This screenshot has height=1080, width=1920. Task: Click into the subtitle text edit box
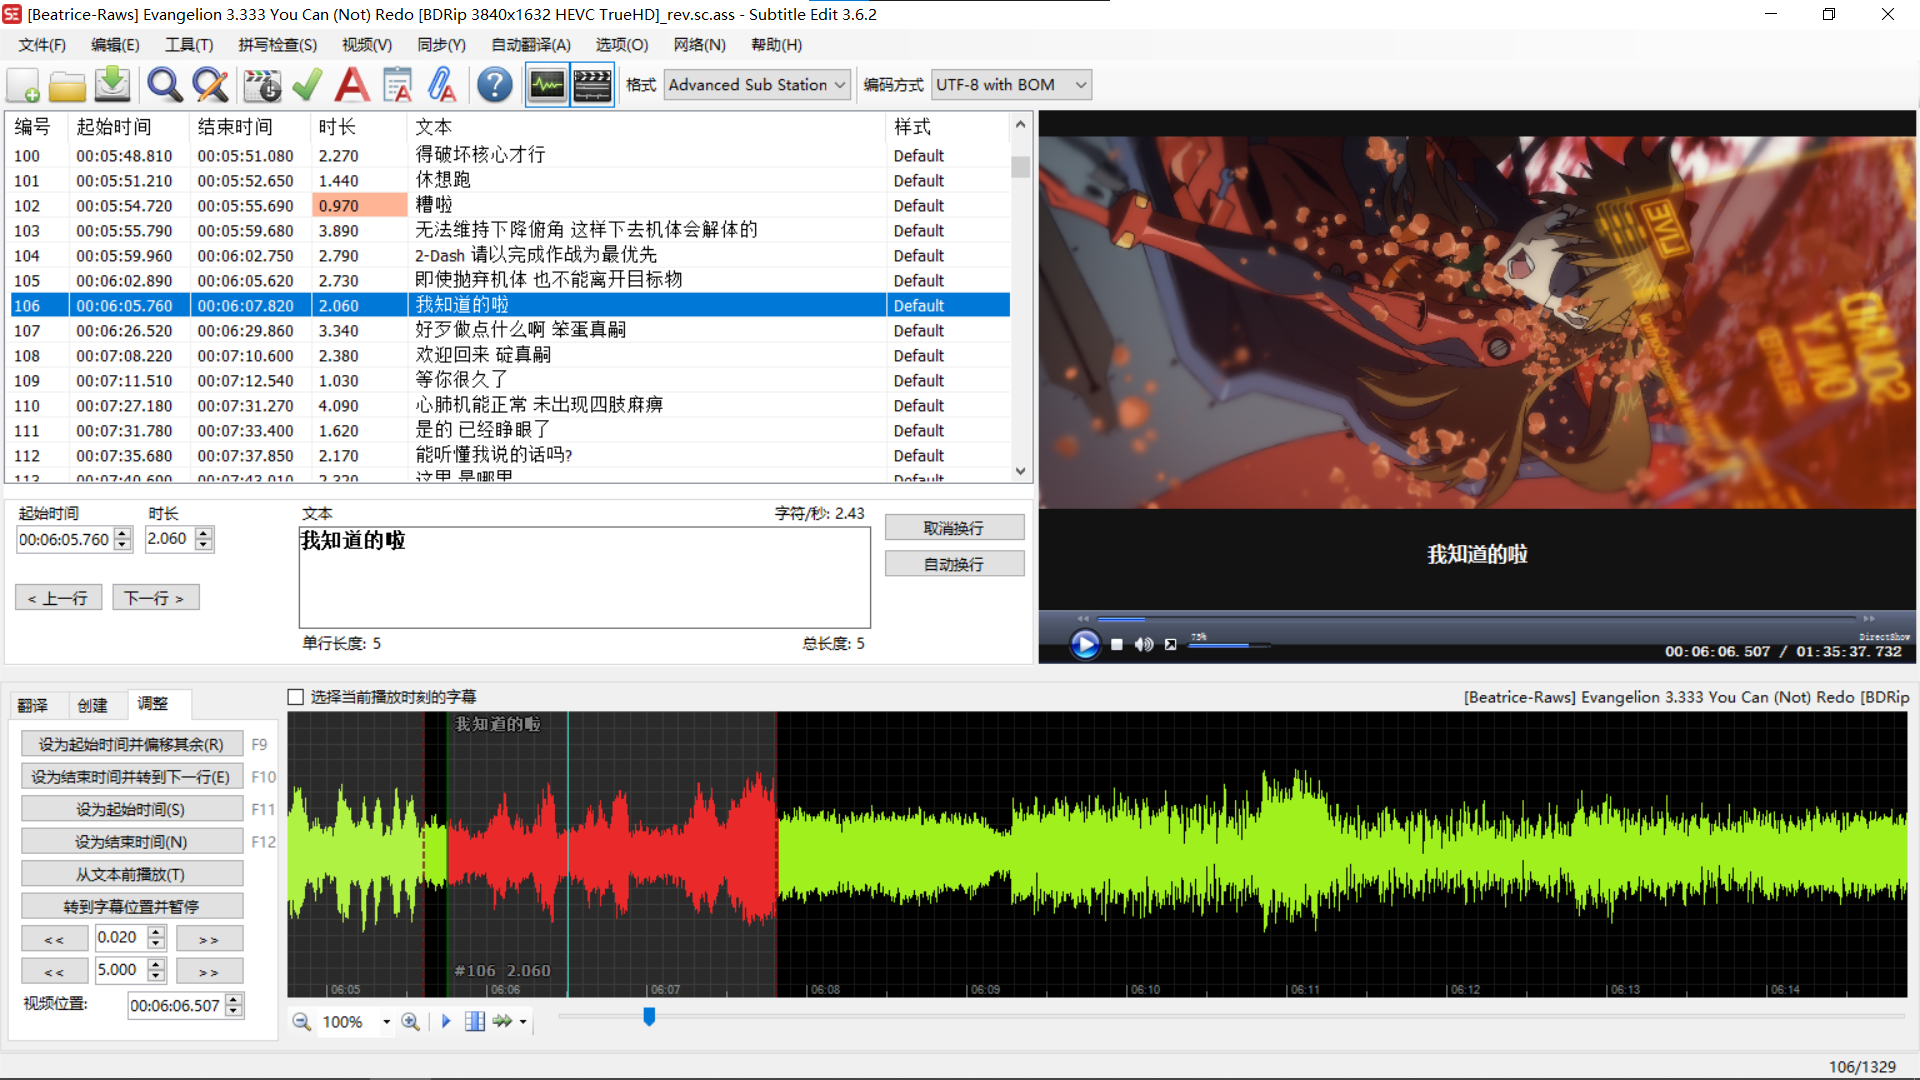click(x=584, y=578)
